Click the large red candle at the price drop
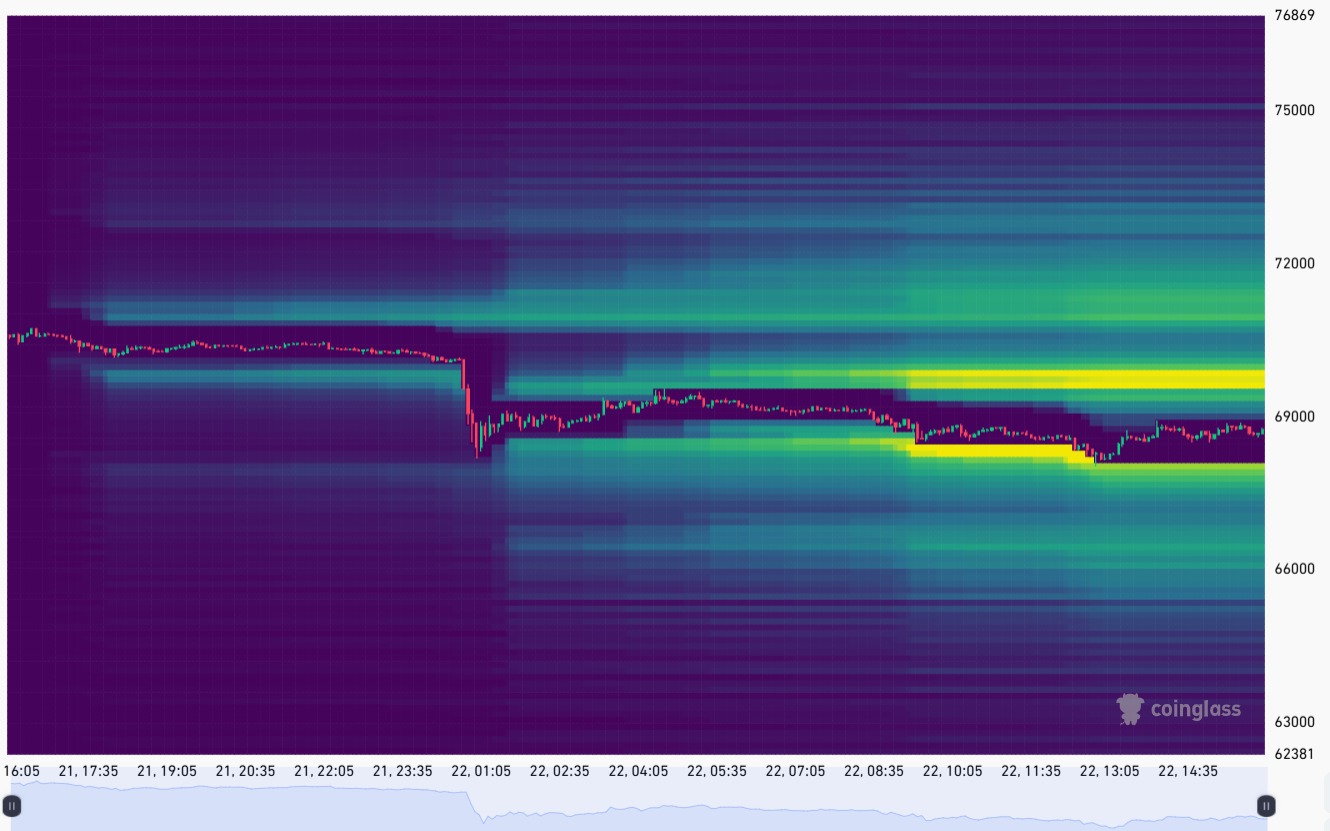 pos(467,400)
